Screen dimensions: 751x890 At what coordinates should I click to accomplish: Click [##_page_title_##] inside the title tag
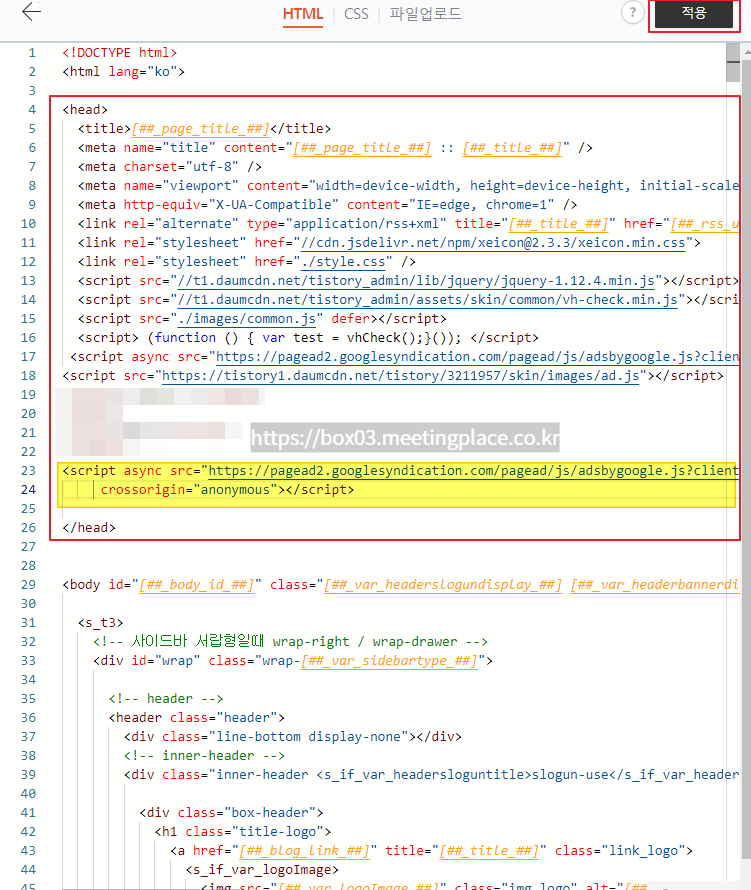pos(200,129)
